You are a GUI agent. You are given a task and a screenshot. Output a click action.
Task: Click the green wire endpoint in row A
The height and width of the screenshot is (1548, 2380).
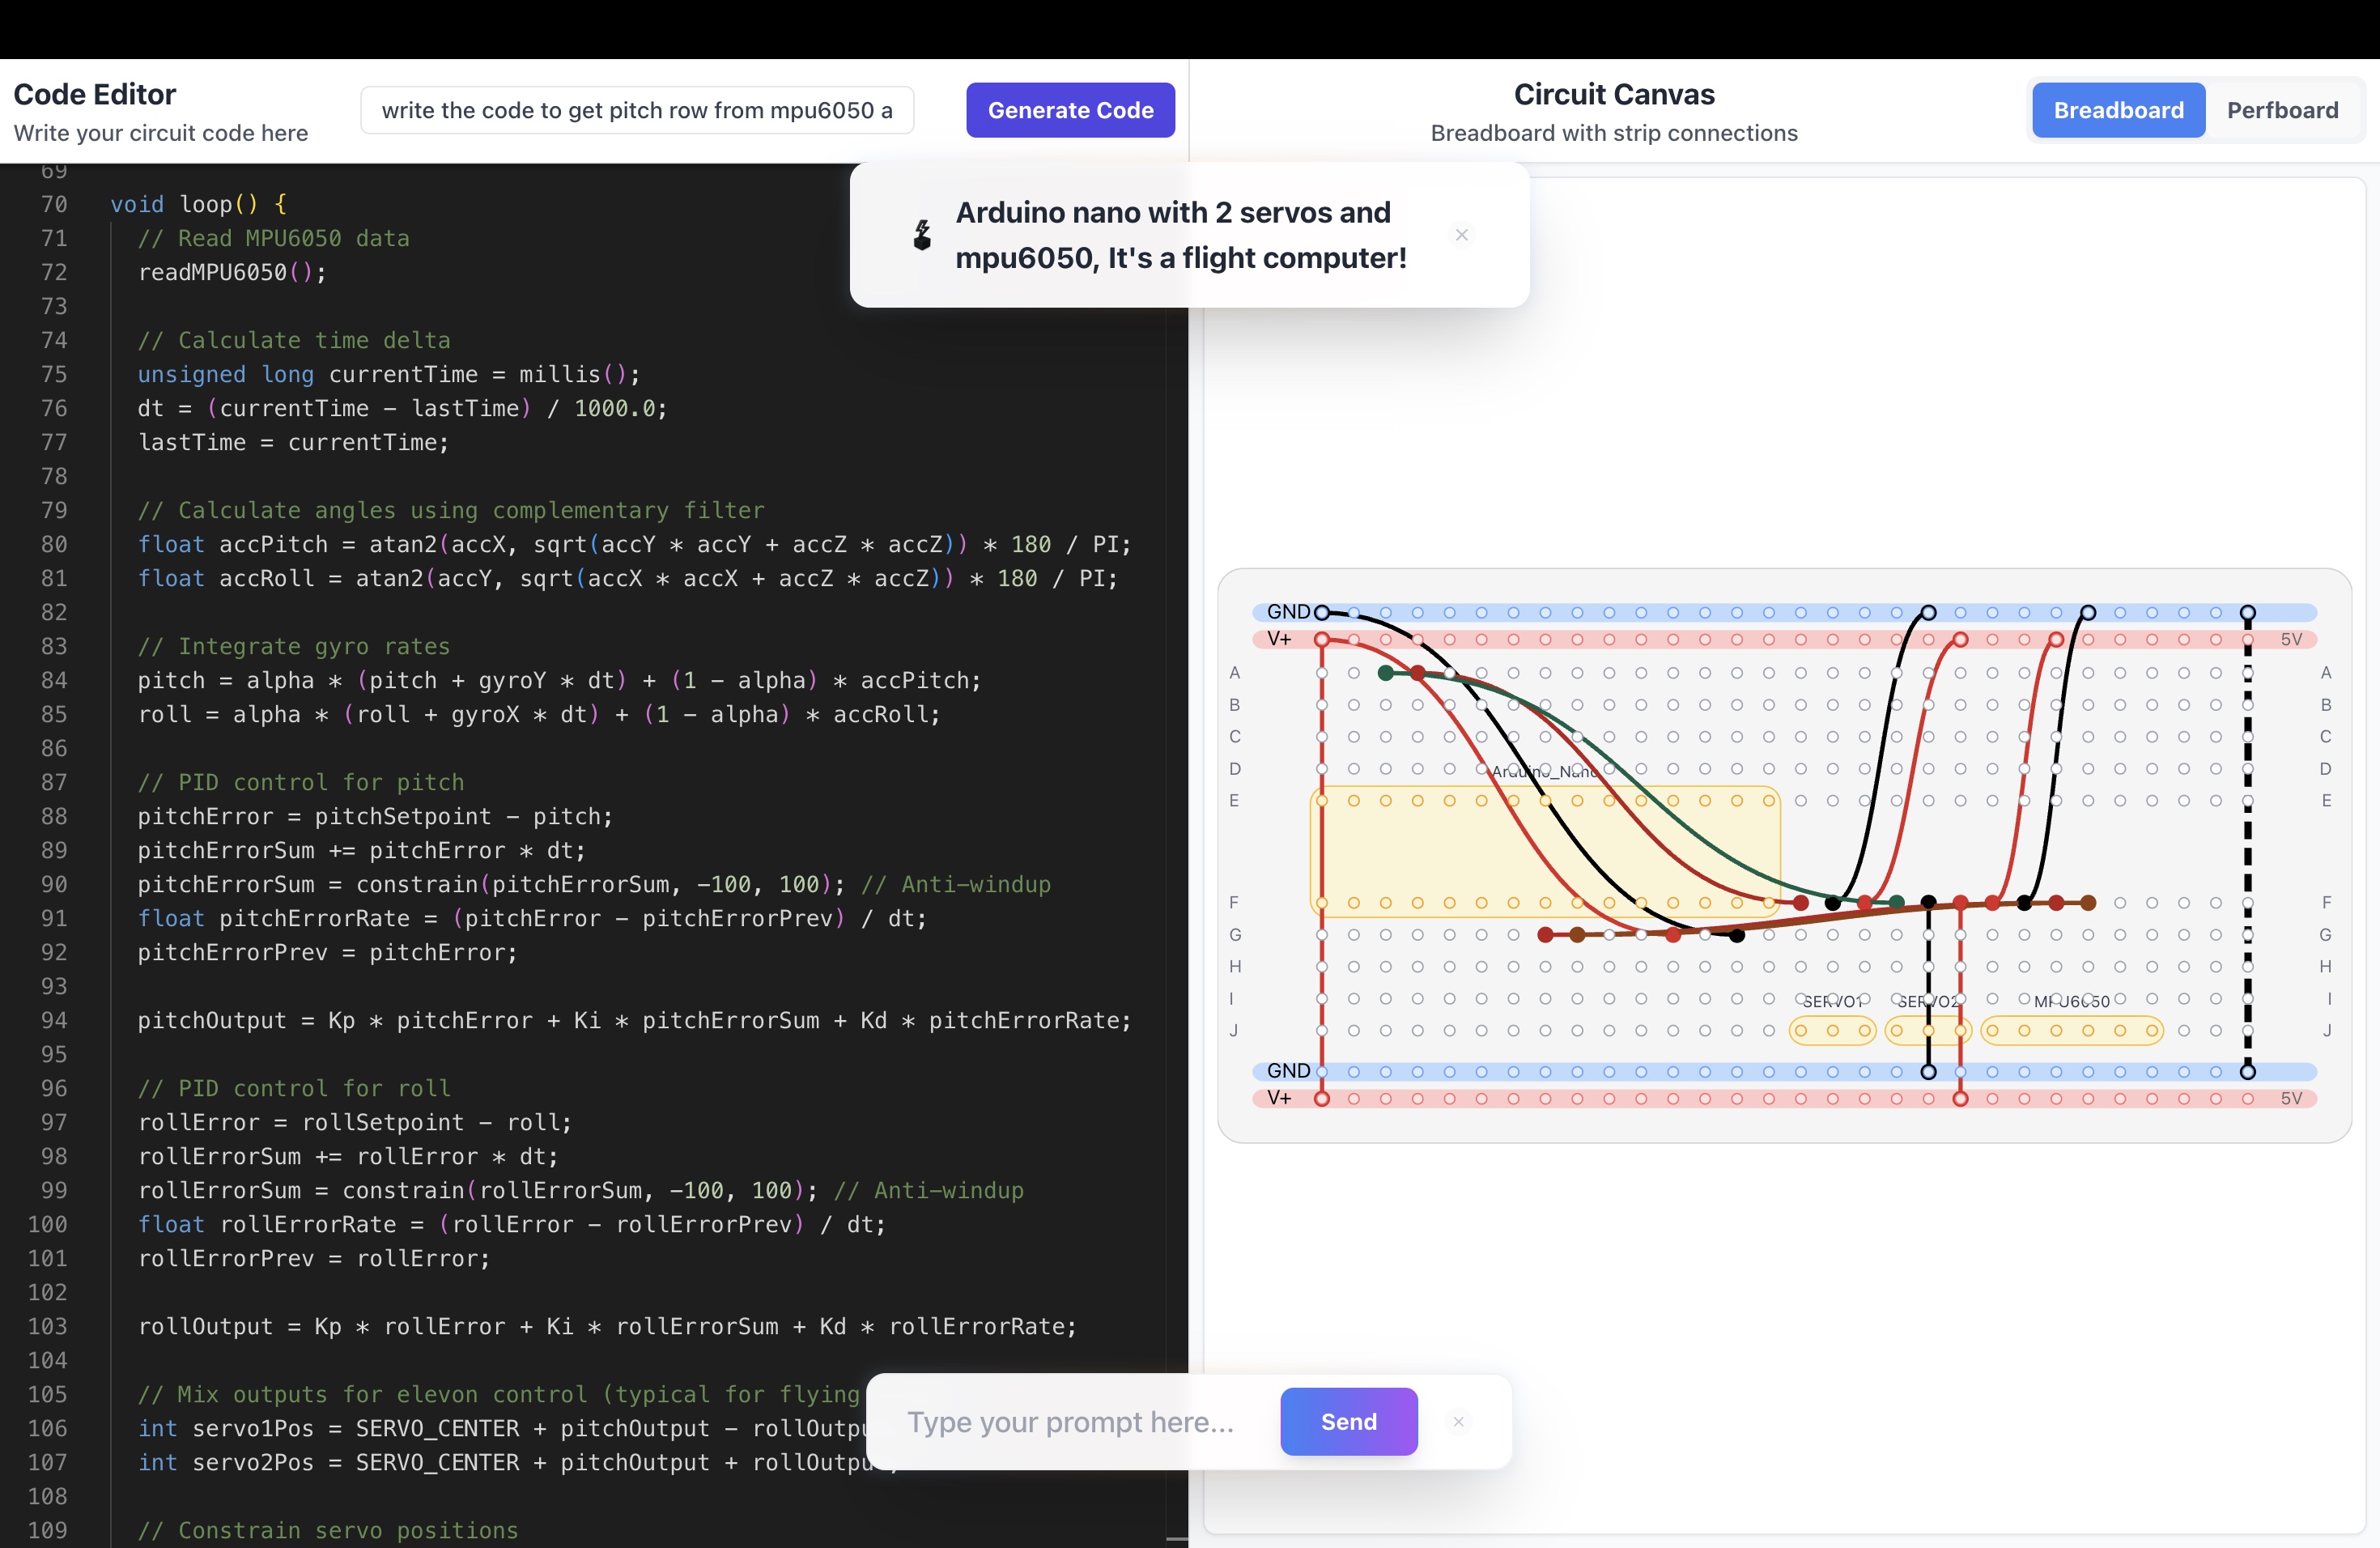1385,673
